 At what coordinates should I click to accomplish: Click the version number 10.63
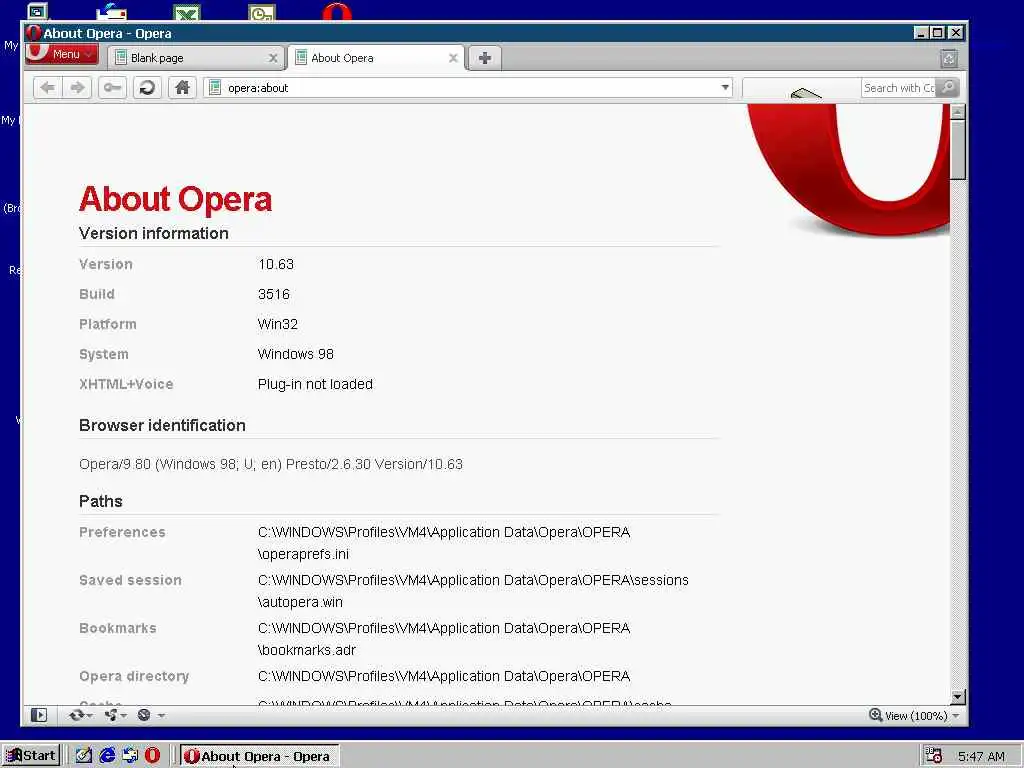click(x=276, y=264)
